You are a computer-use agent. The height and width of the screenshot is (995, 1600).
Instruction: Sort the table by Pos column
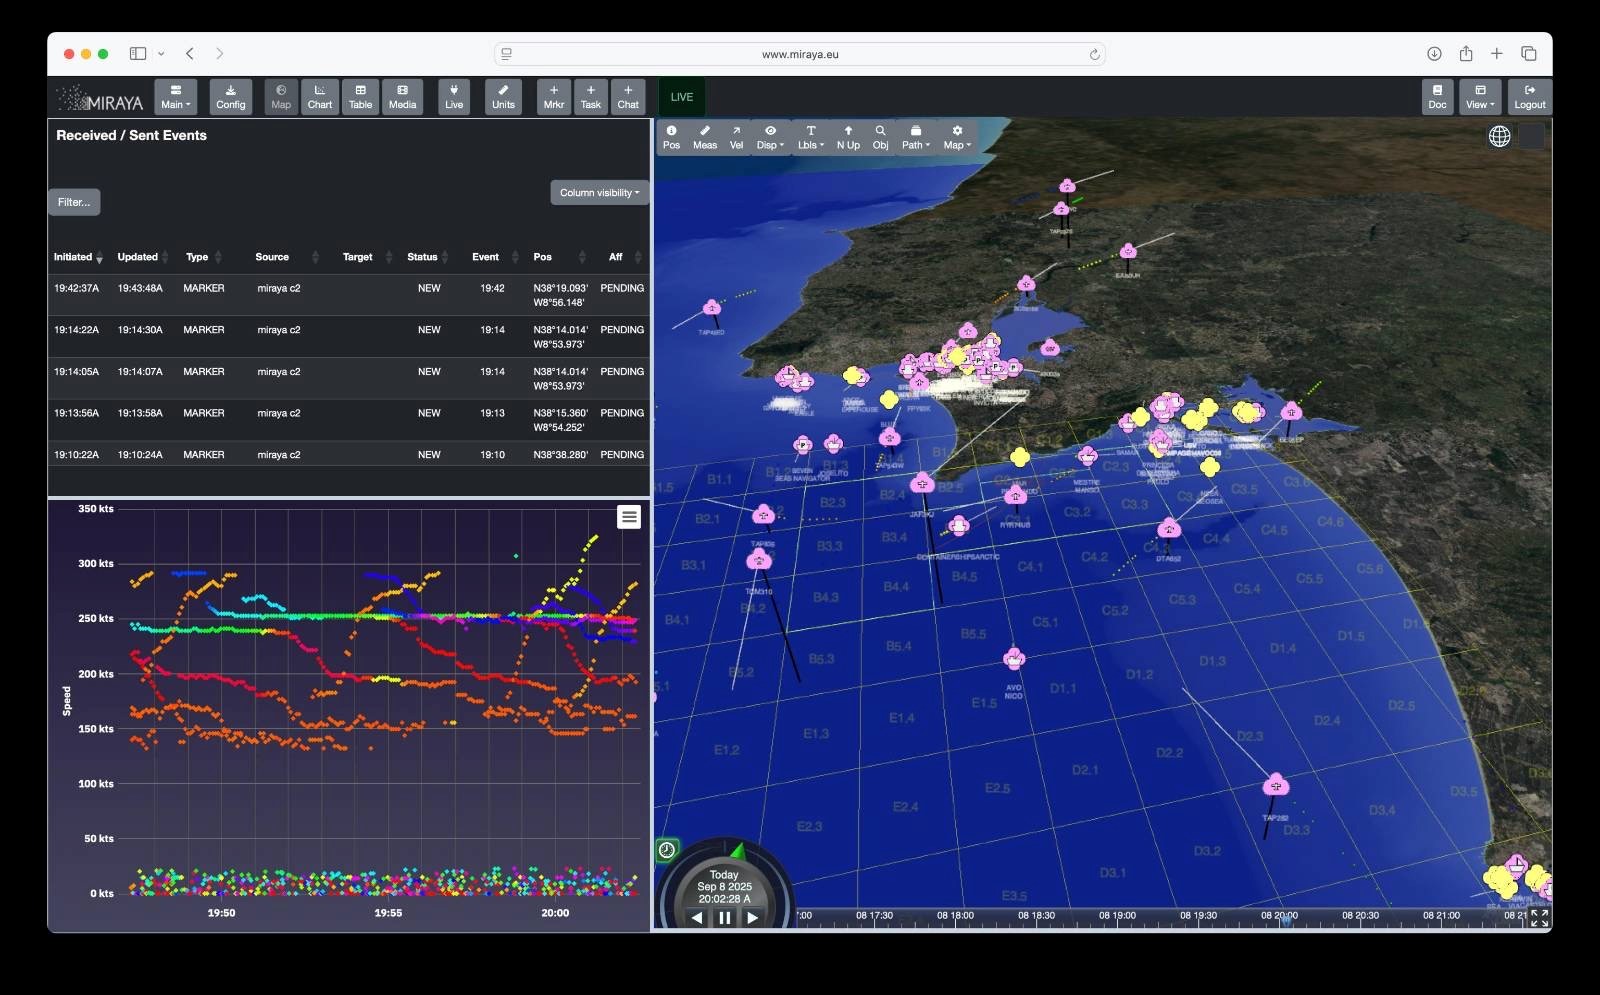pyautogui.click(x=560, y=257)
